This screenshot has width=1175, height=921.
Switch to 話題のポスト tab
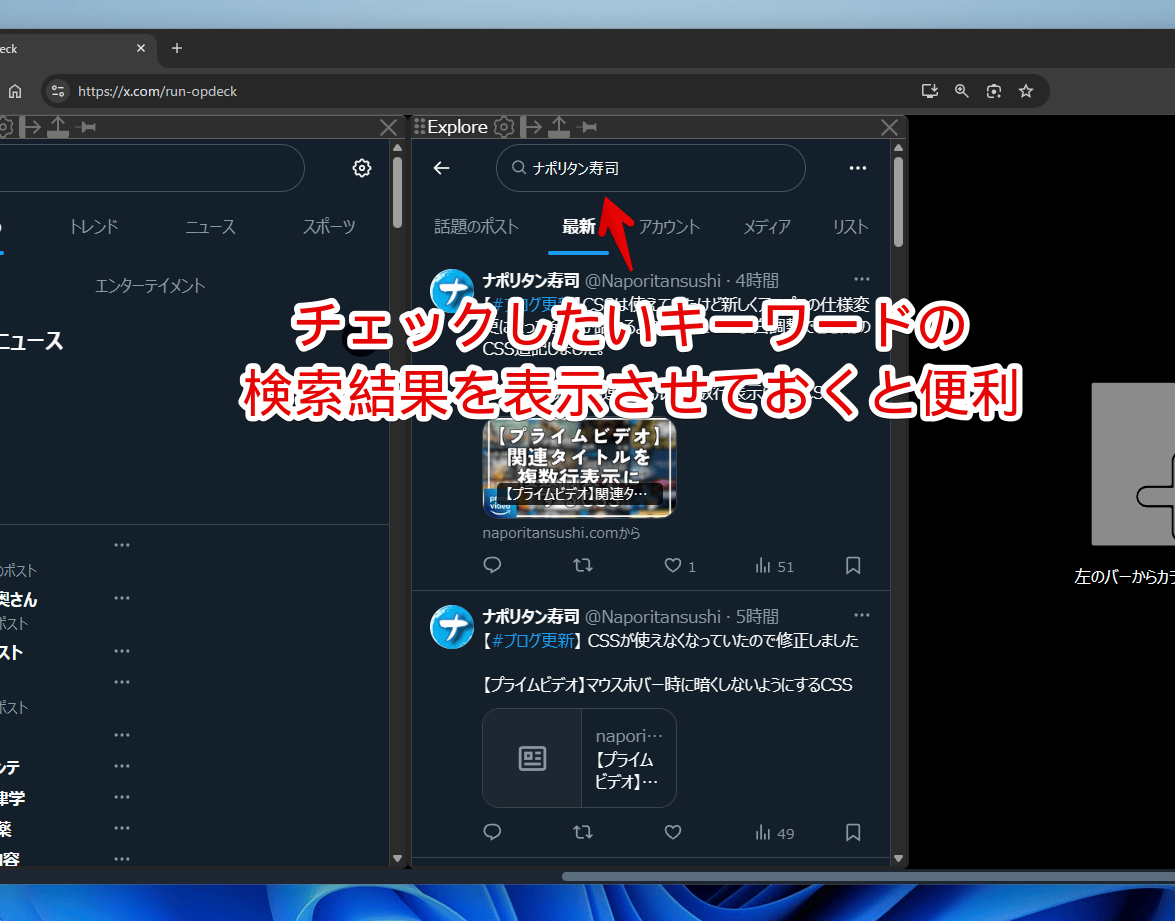tap(477, 226)
